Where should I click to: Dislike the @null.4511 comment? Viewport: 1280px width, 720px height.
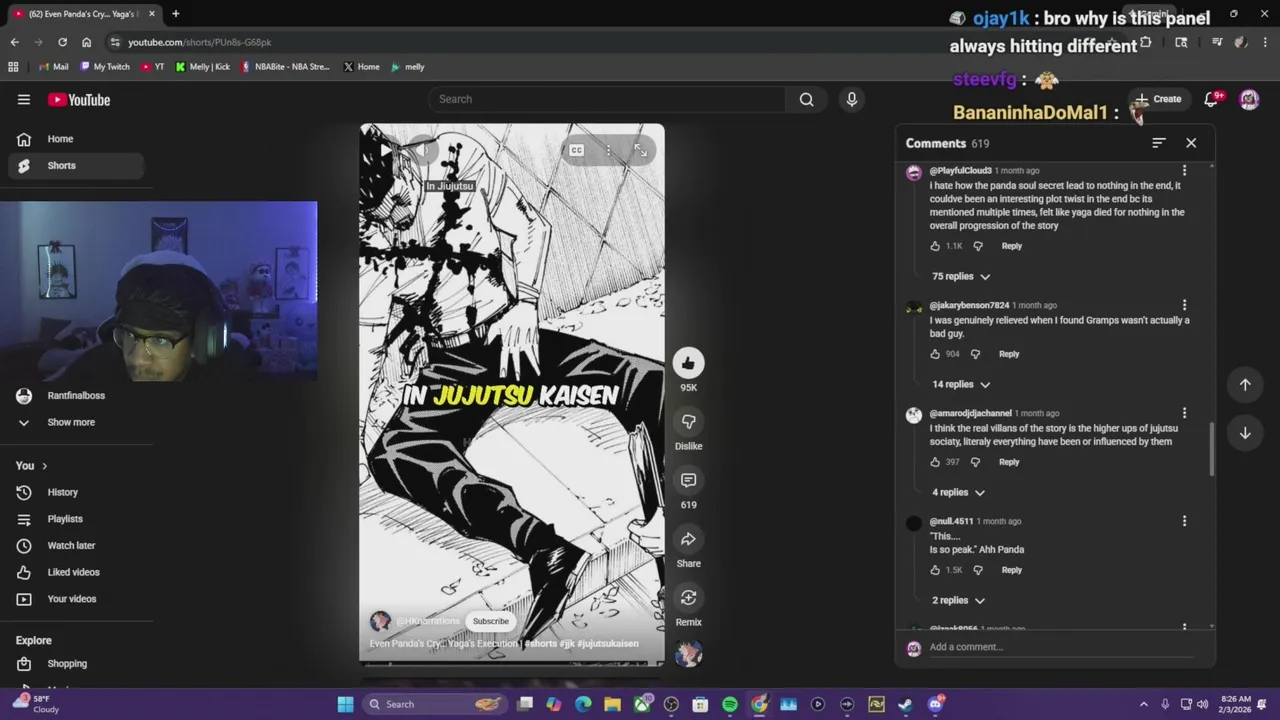click(x=978, y=570)
